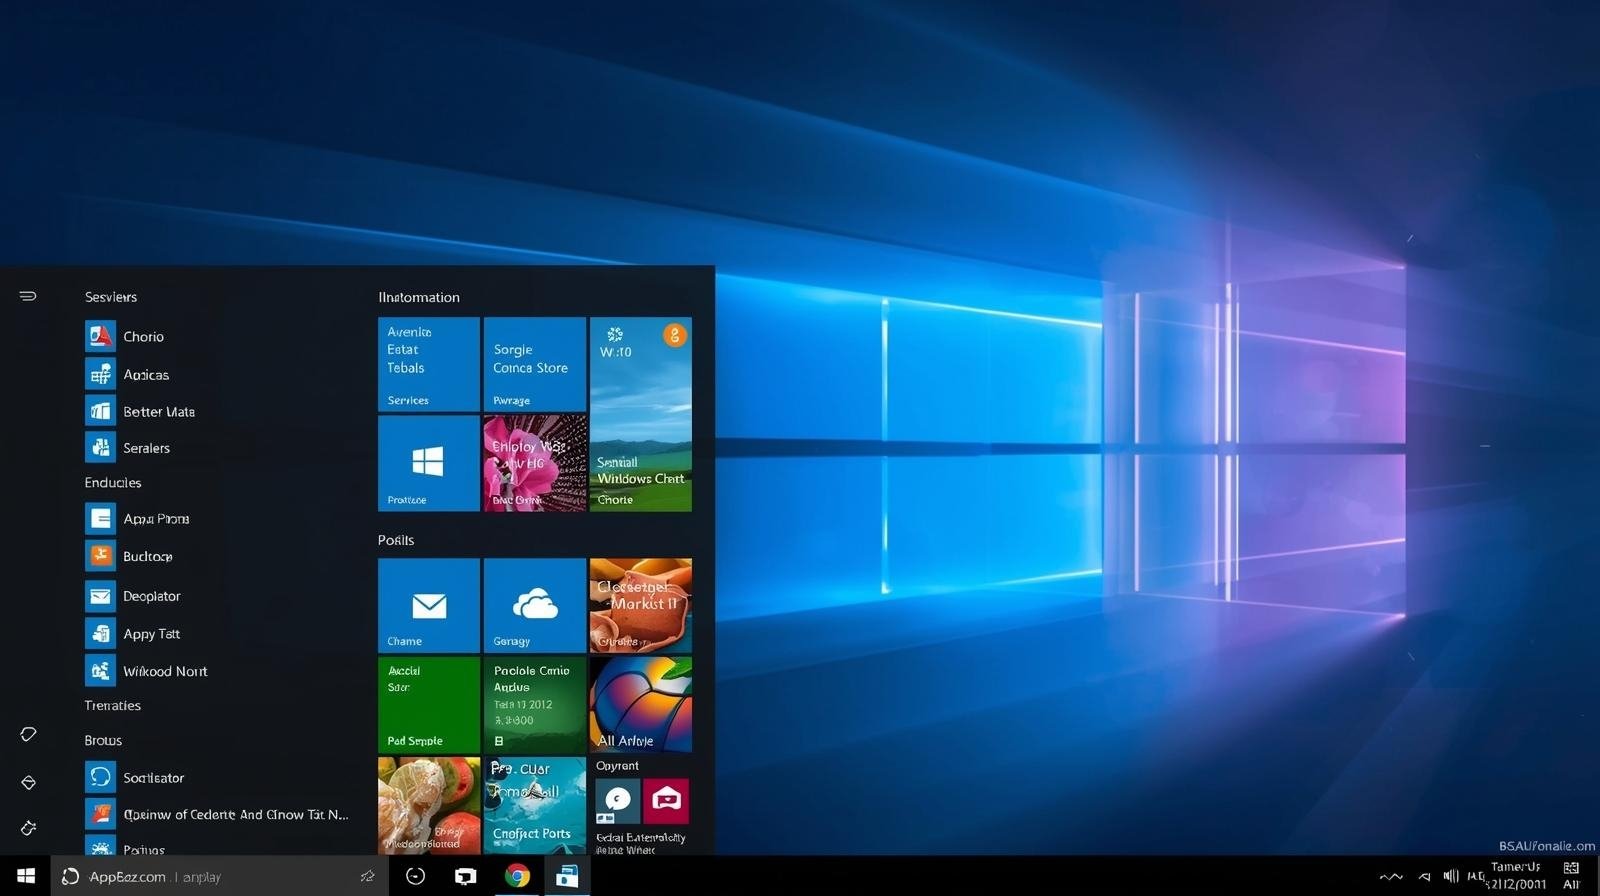Open the pink tile under Coyrent
Viewport: 1600px width, 896px height.
(666, 801)
